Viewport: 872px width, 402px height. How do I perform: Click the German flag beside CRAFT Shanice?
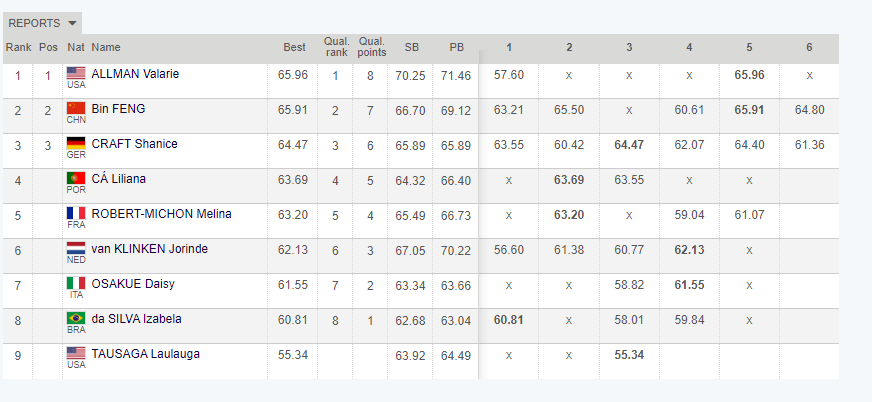tap(76, 143)
